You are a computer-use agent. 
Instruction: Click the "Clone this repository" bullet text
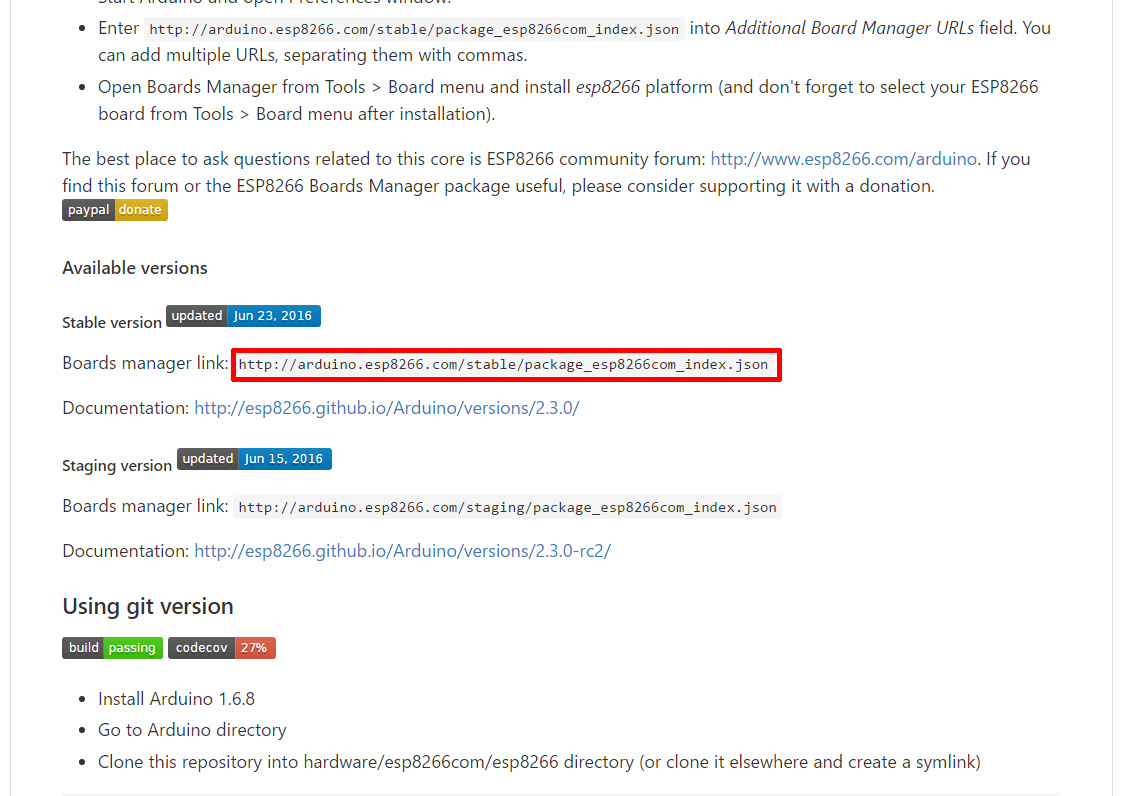(x=539, y=762)
